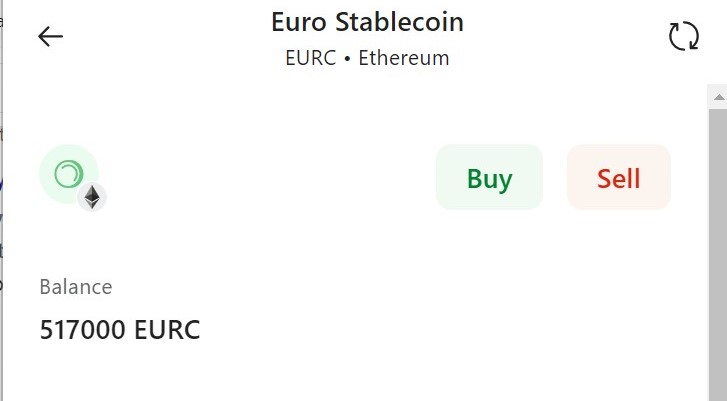This screenshot has width=727, height=401.
Task: Select the 517000 balance amount
Action: pyautogui.click(x=83, y=330)
